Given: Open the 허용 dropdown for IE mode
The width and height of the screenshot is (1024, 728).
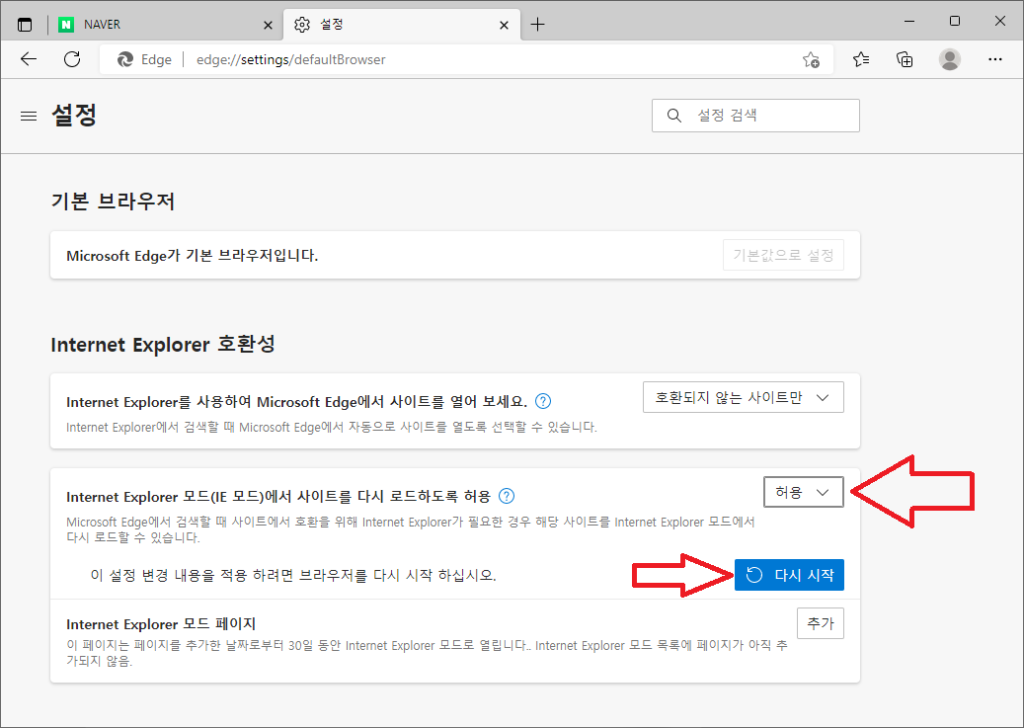Looking at the screenshot, I should [x=803, y=492].
